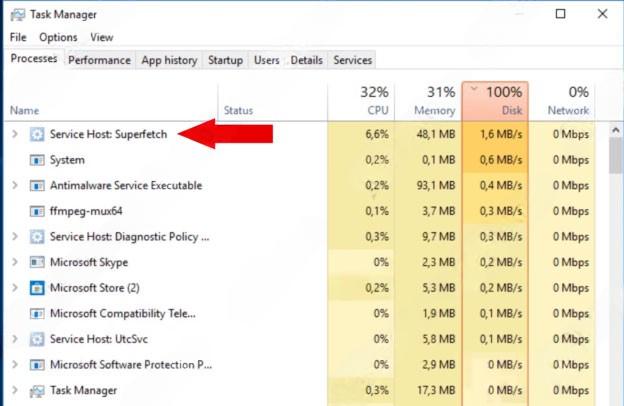
Task: Expand the Microsoft Skype process
Action: pyautogui.click(x=15, y=262)
